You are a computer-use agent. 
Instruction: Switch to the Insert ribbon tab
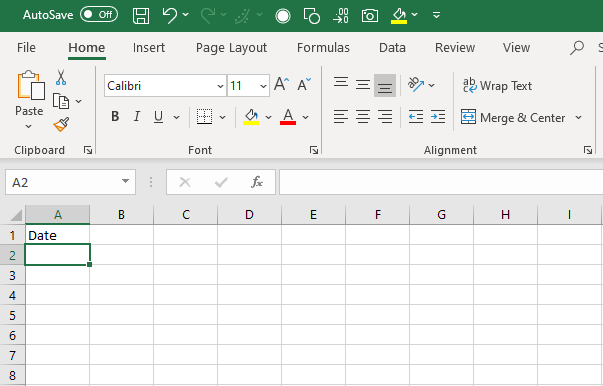[x=149, y=48]
